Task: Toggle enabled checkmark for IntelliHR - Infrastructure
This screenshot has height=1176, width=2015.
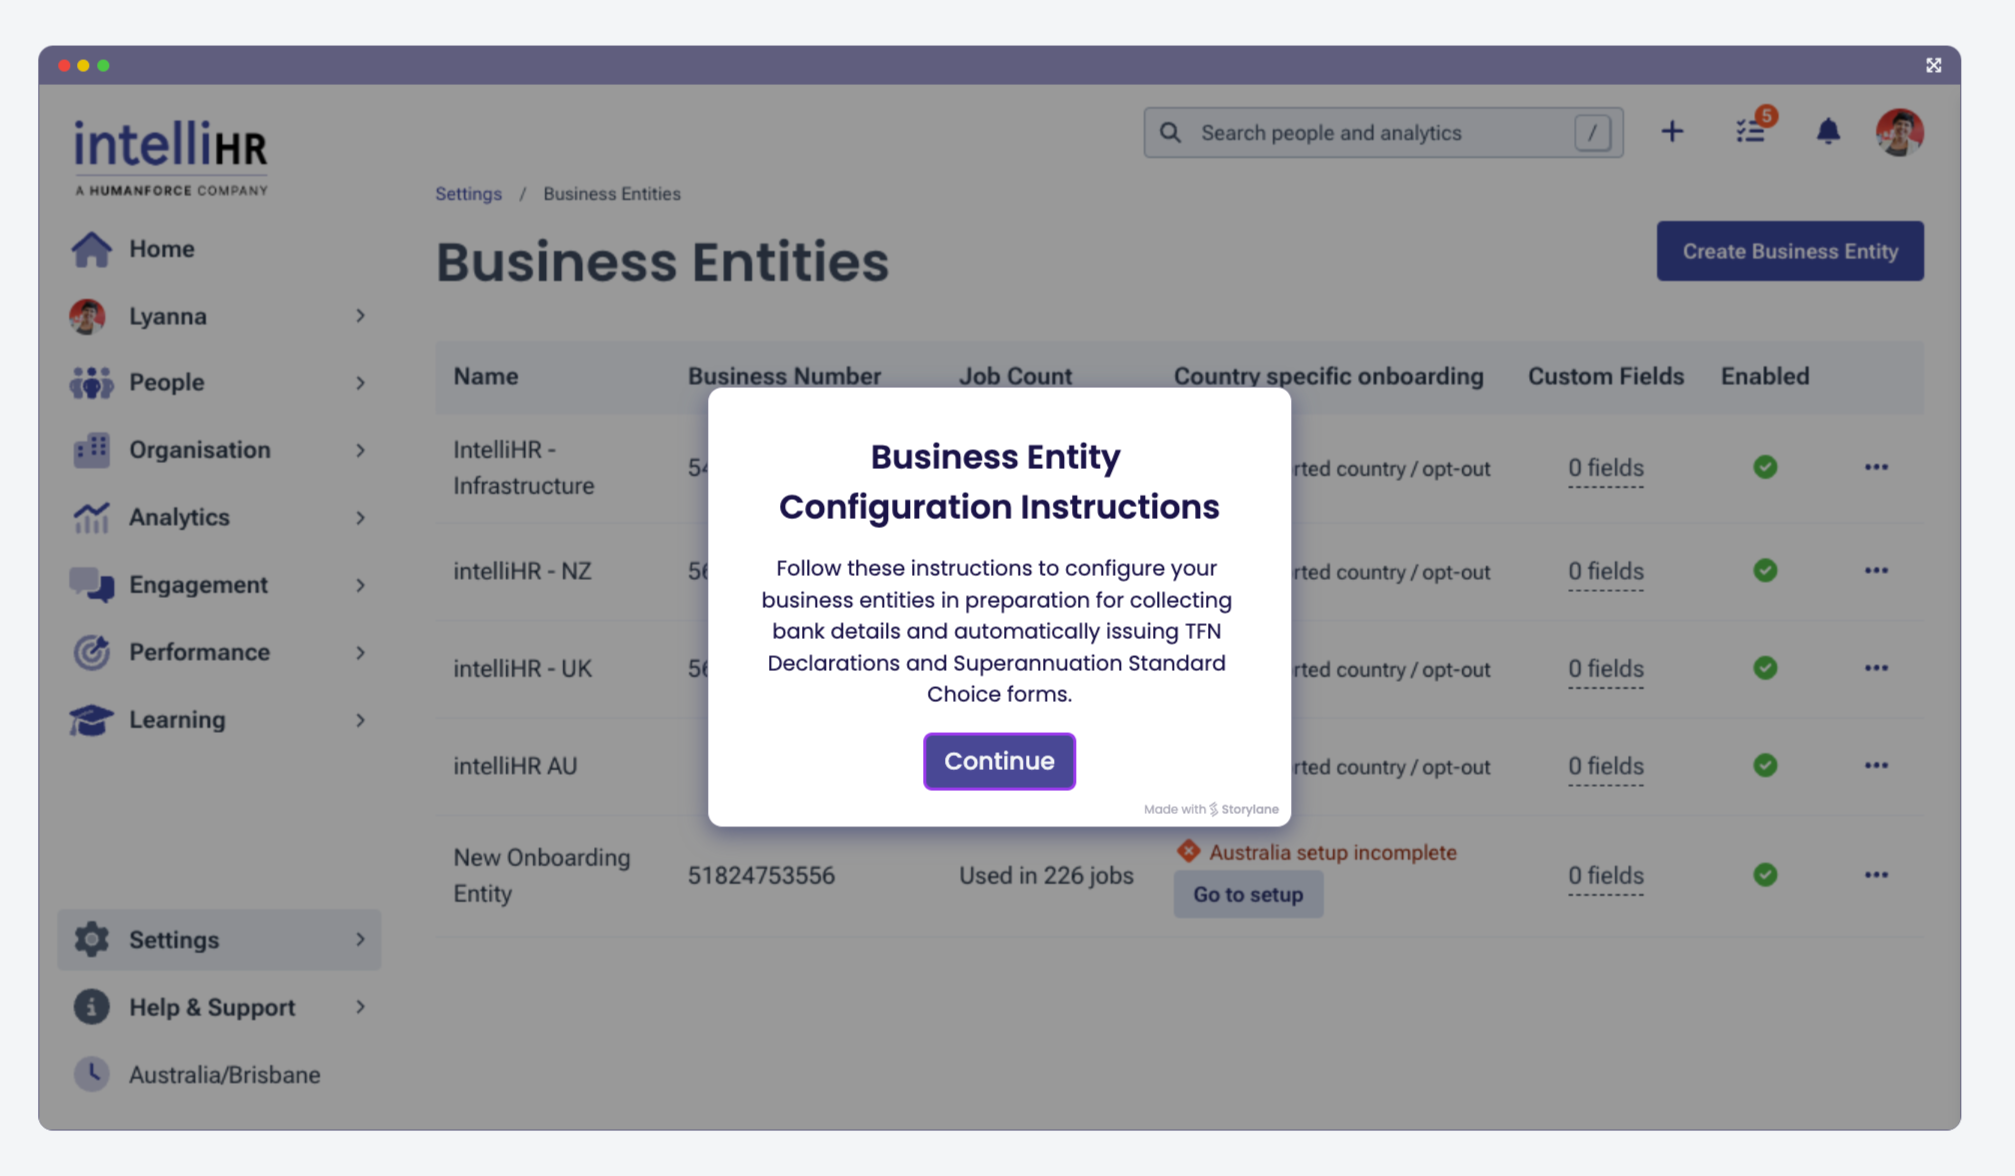Action: 1764,467
